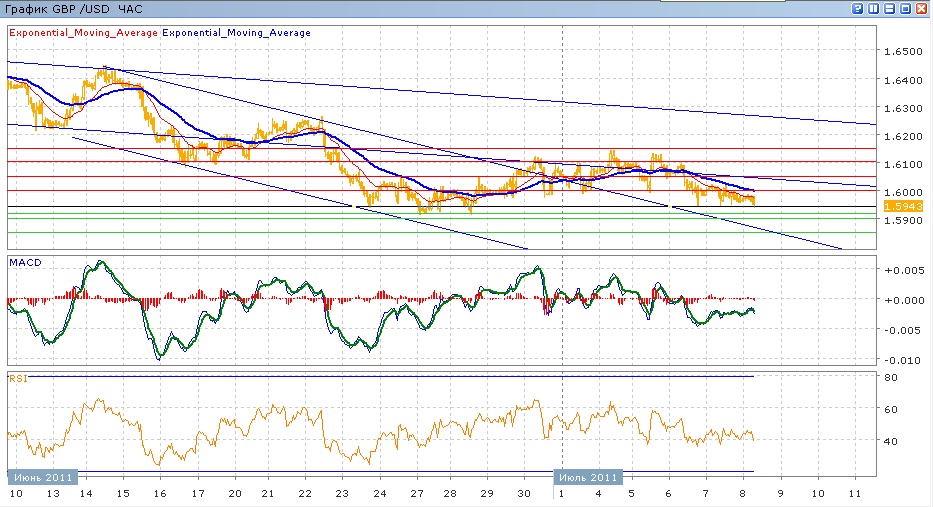Select the blue Exponential_Moving_Average legend label
This screenshot has width=933, height=507.
point(236,33)
